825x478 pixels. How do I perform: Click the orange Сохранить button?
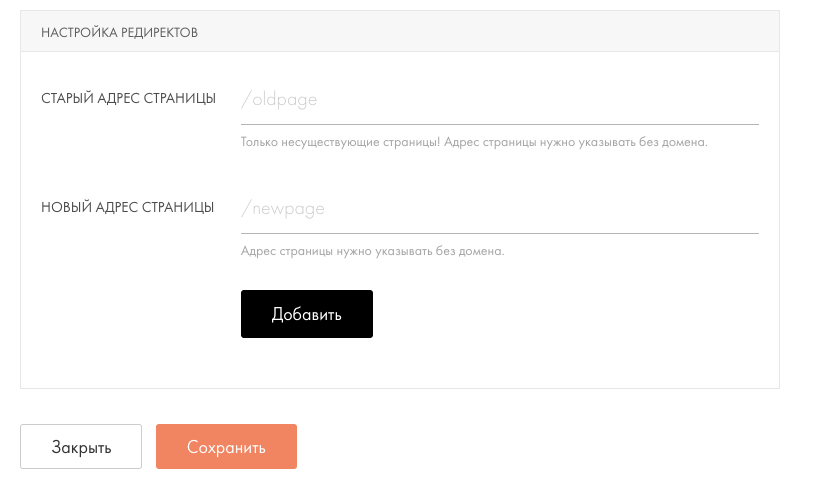[226, 447]
